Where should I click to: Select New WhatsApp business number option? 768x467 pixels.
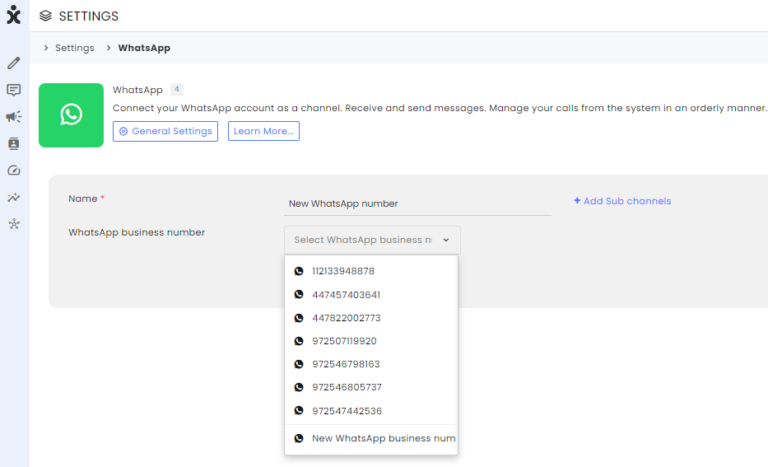tap(371, 438)
